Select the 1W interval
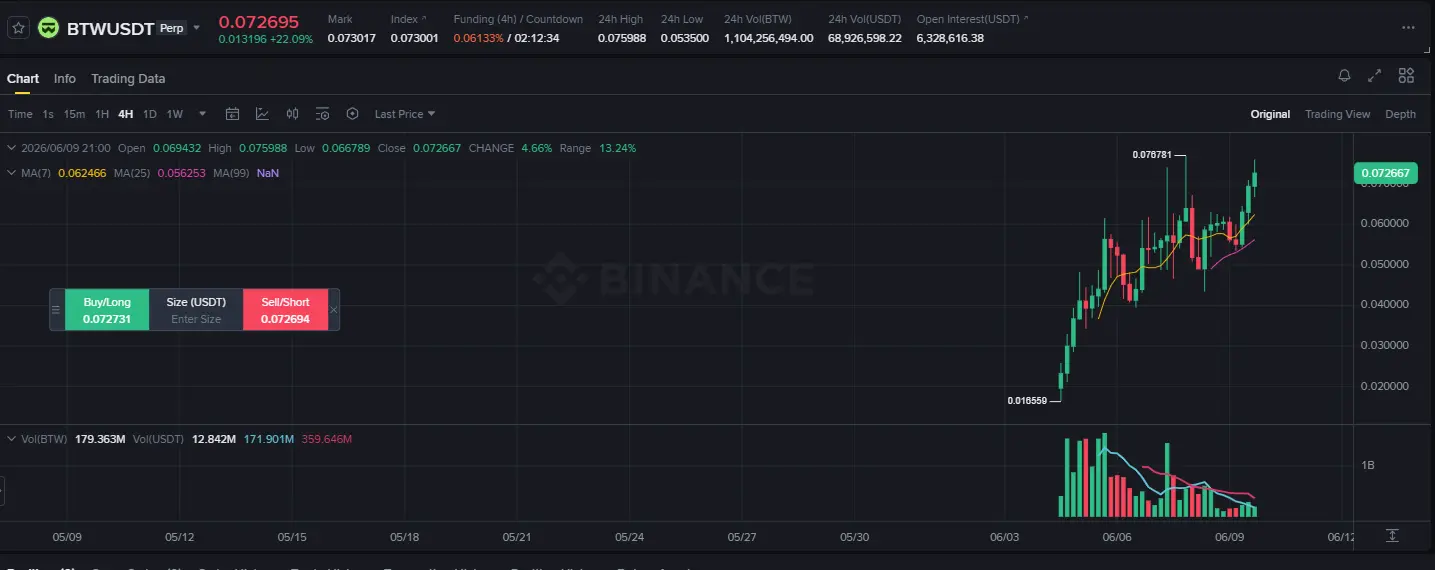 175,114
